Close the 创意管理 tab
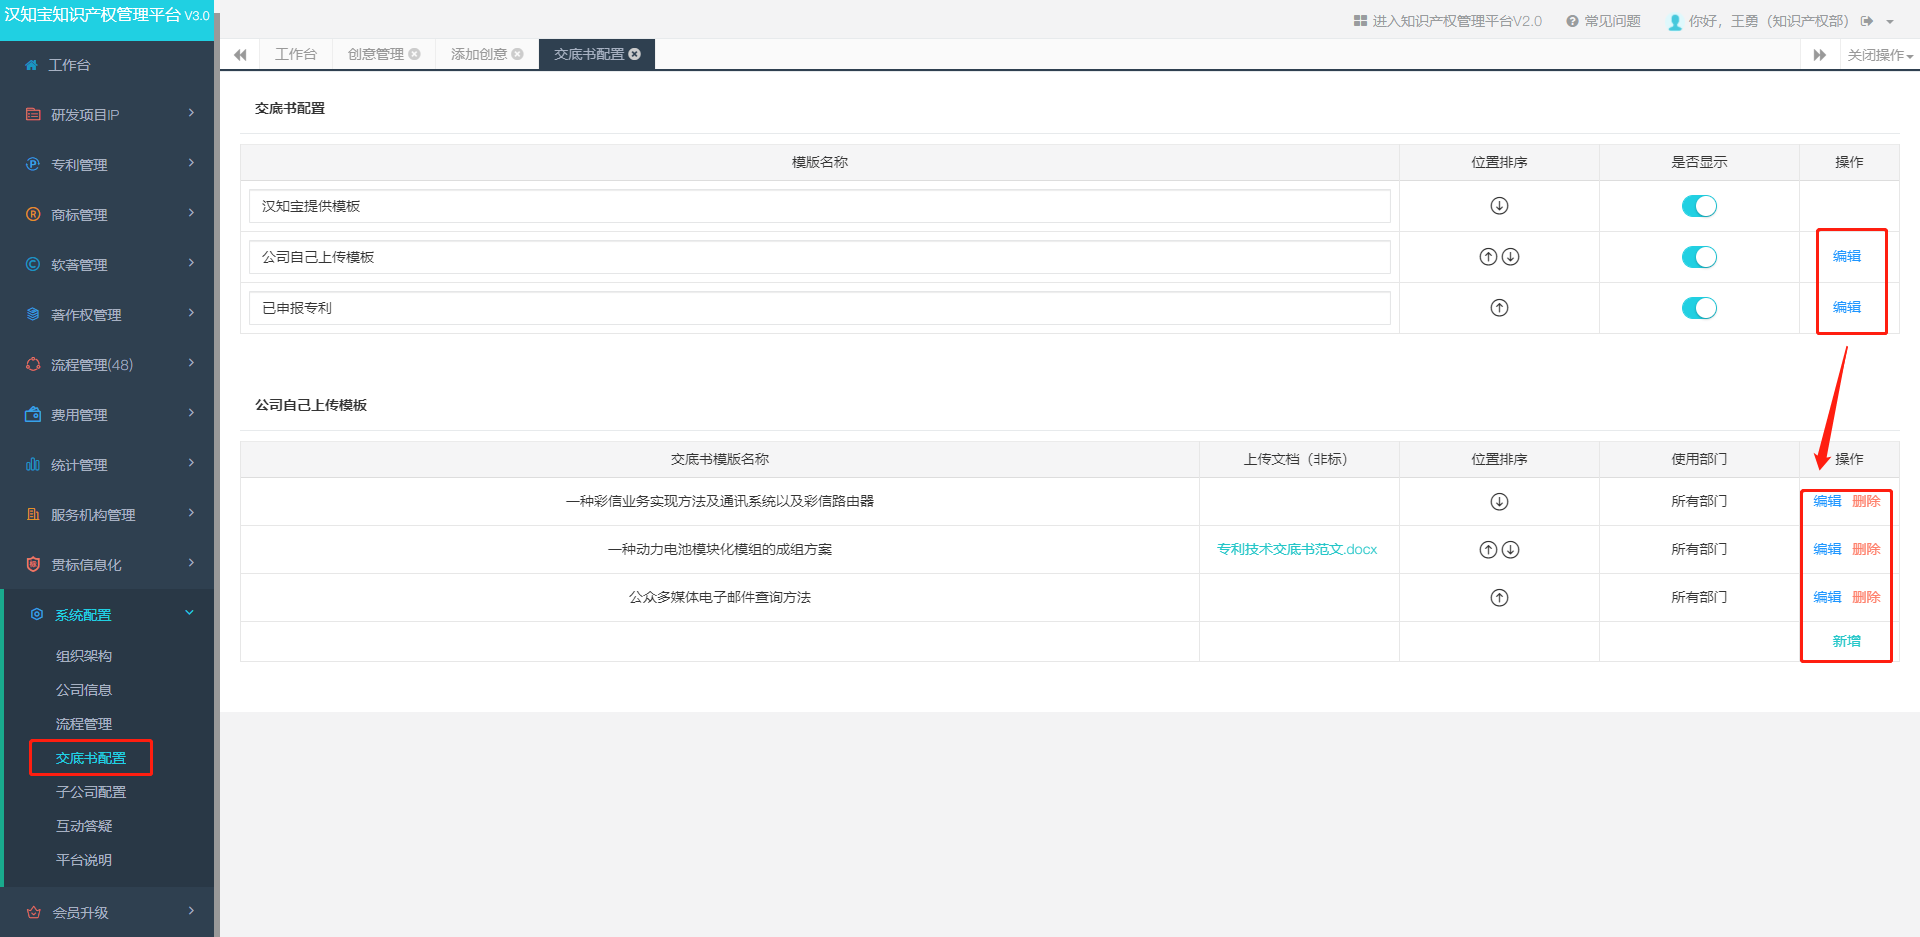Image resolution: width=1920 pixels, height=937 pixels. coord(414,54)
